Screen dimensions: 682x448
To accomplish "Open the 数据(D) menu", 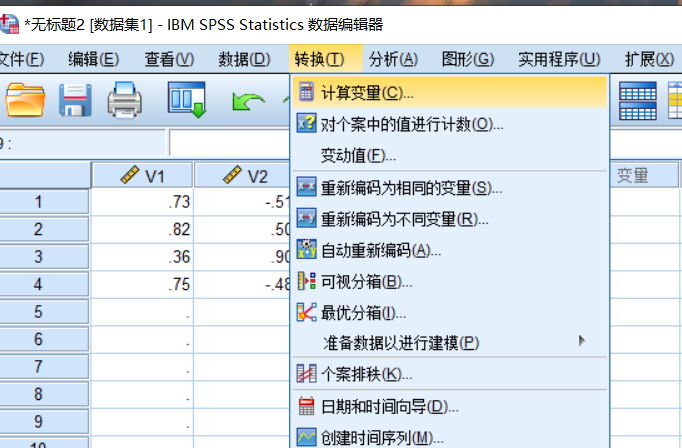I will pyautogui.click(x=244, y=59).
